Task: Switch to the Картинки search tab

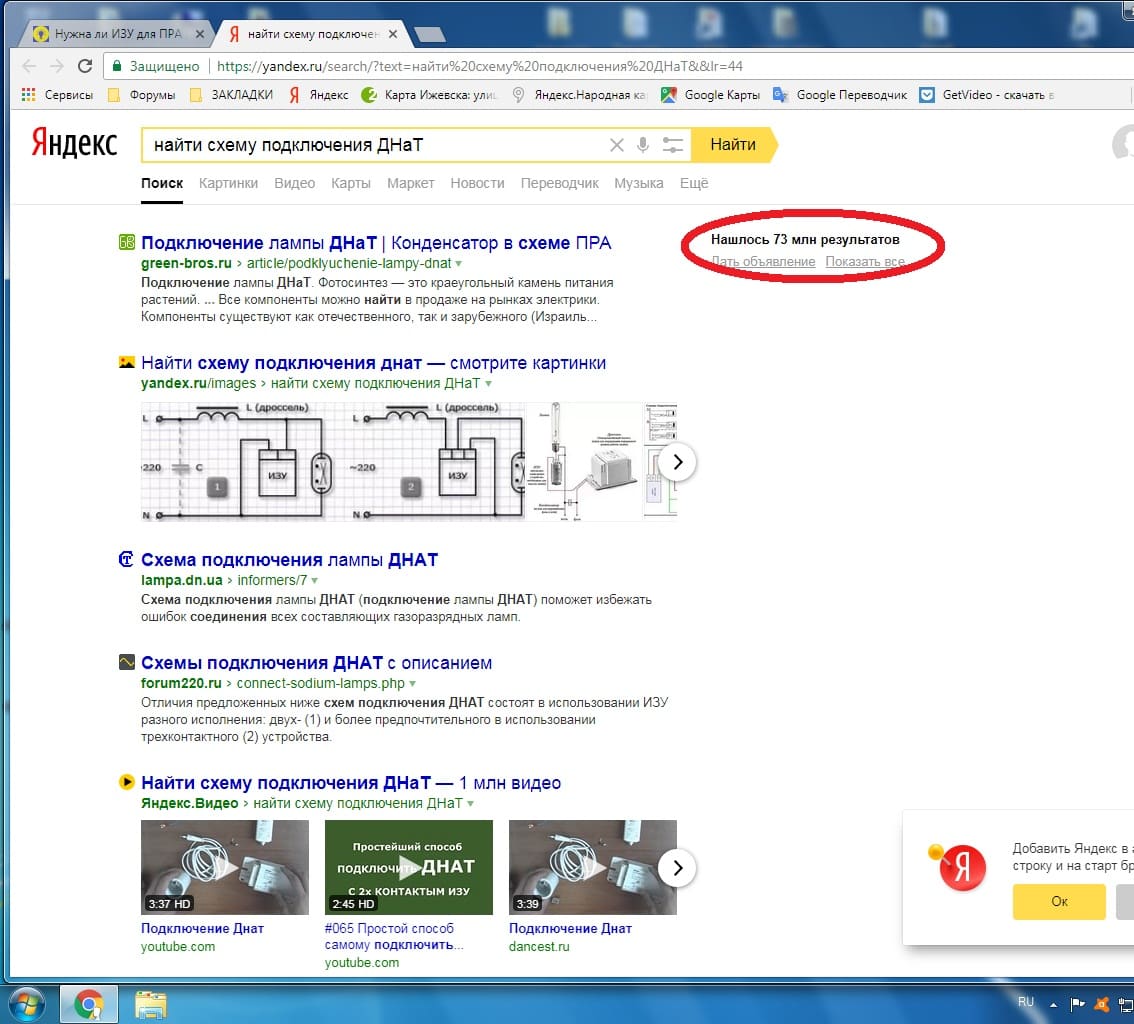Action: tap(228, 183)
